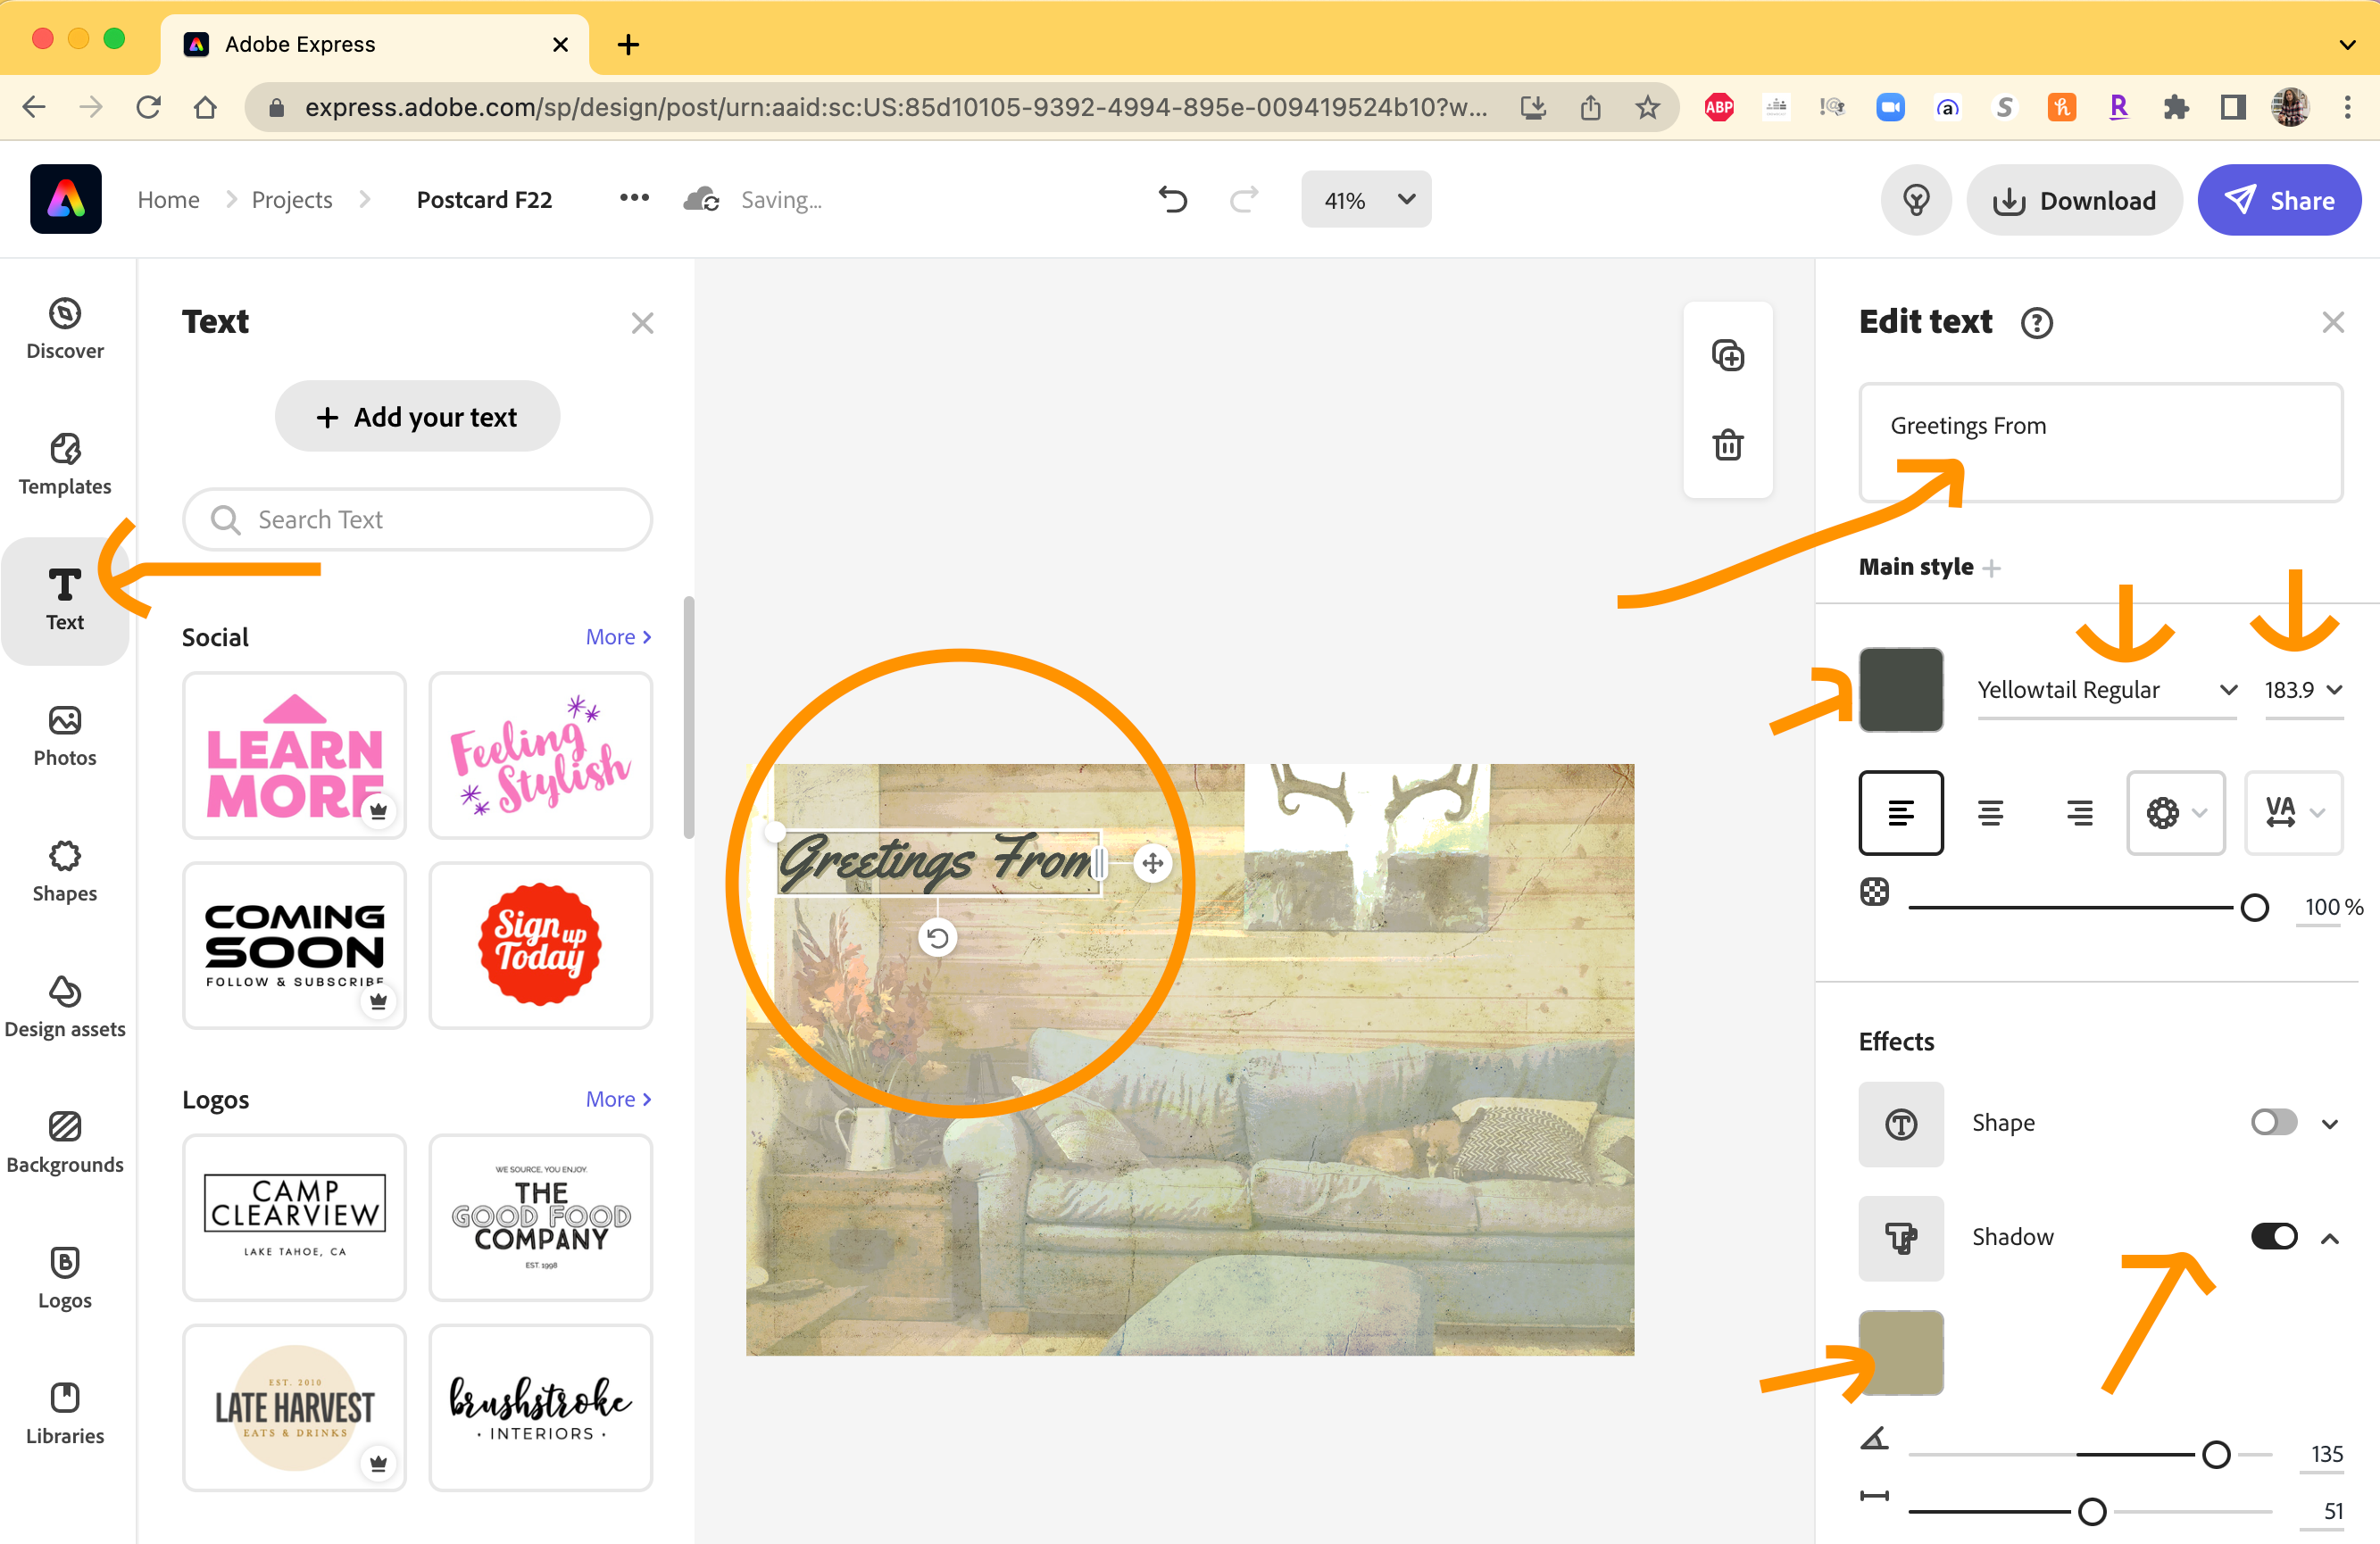Select center text alignment icon
2380x1544 pixels.
click(x=1990, y=812)
